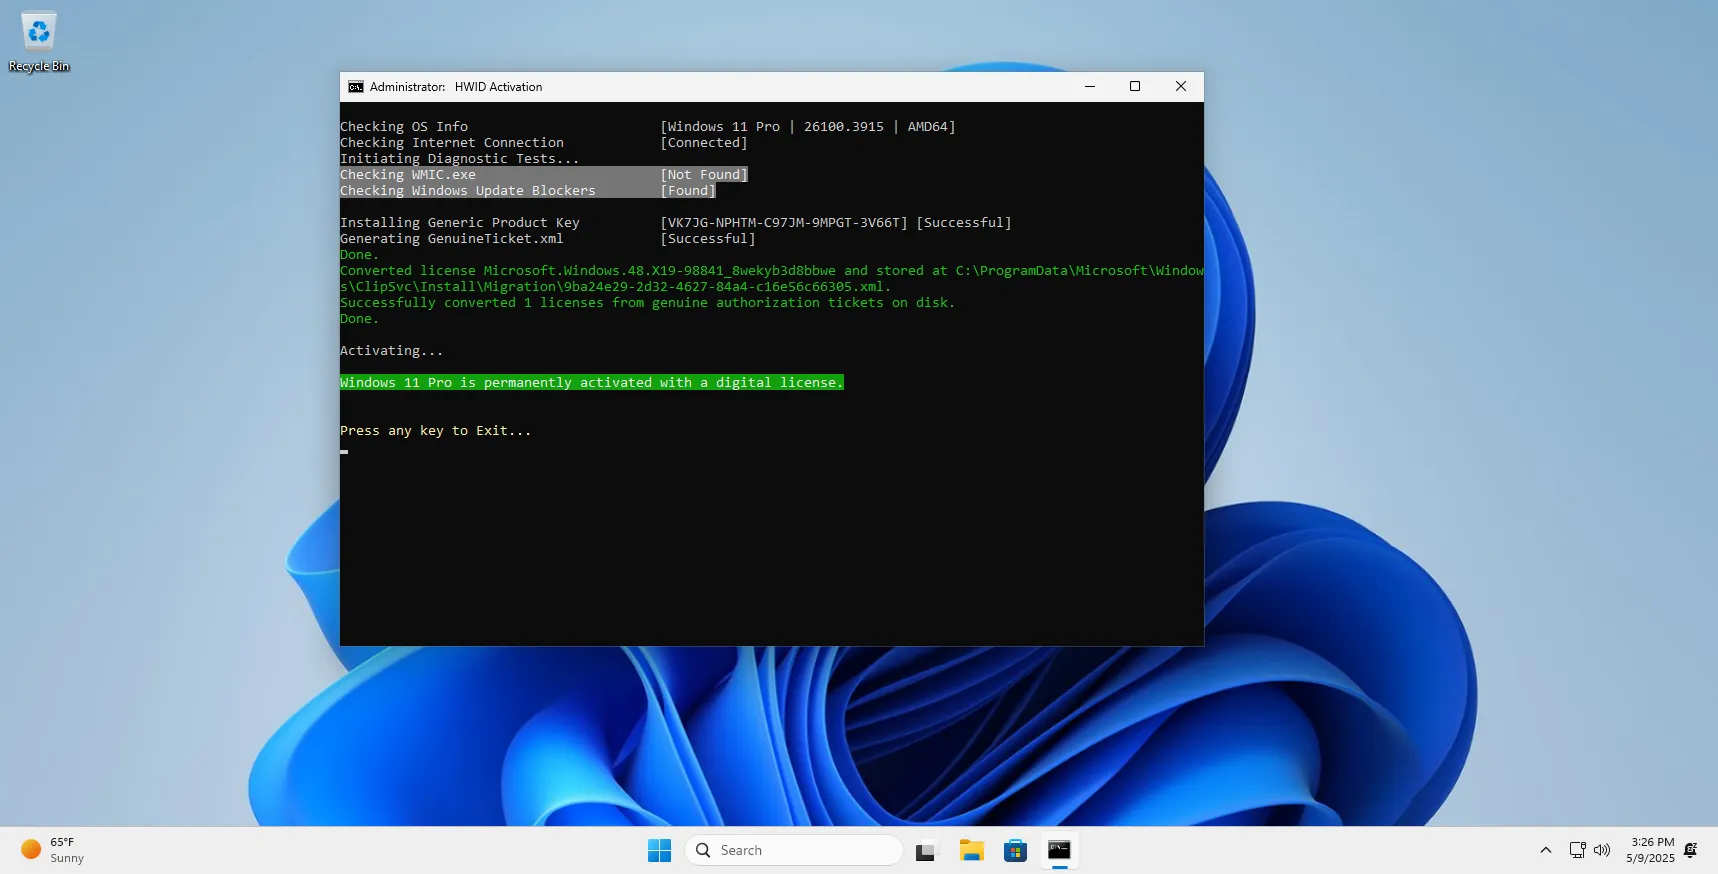
Task: Click the product key 'VK7JG-NPHTM-C97JM-9MPGT-3V66T'
Action: pyautogui.click(x=784, y=223)
